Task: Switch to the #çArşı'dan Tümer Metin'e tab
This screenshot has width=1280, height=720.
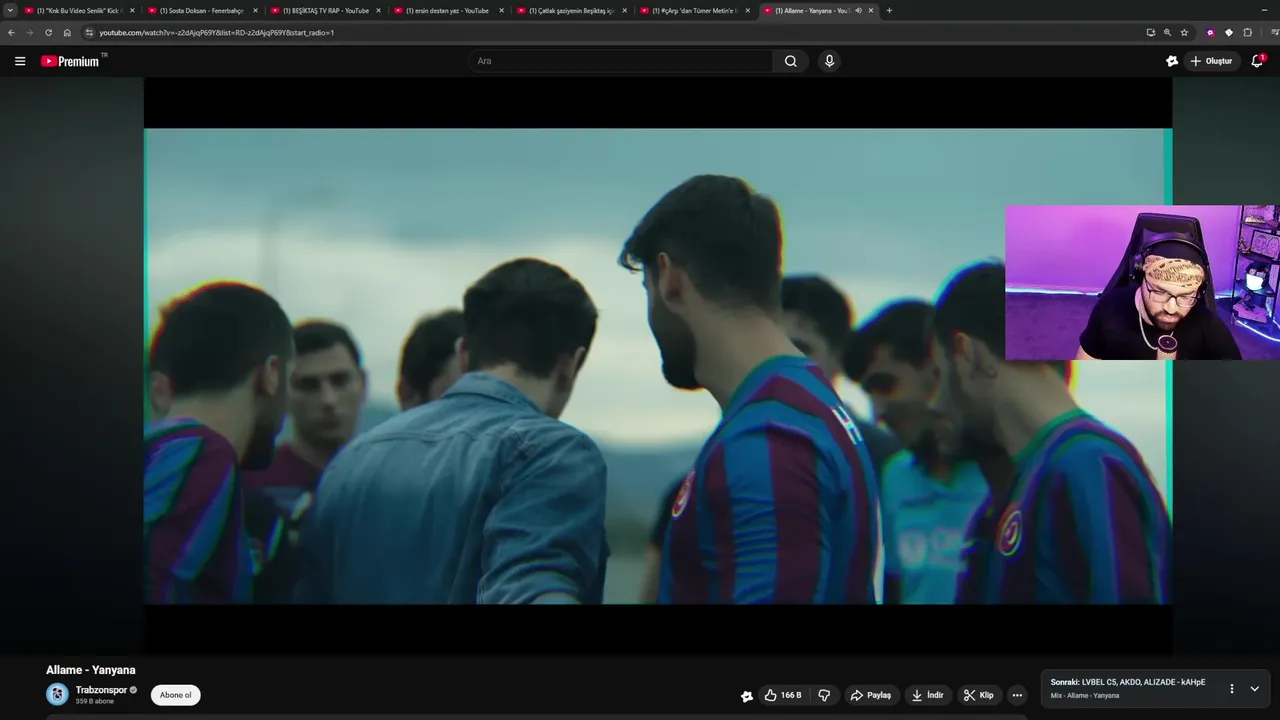Action: coord(693,10)
